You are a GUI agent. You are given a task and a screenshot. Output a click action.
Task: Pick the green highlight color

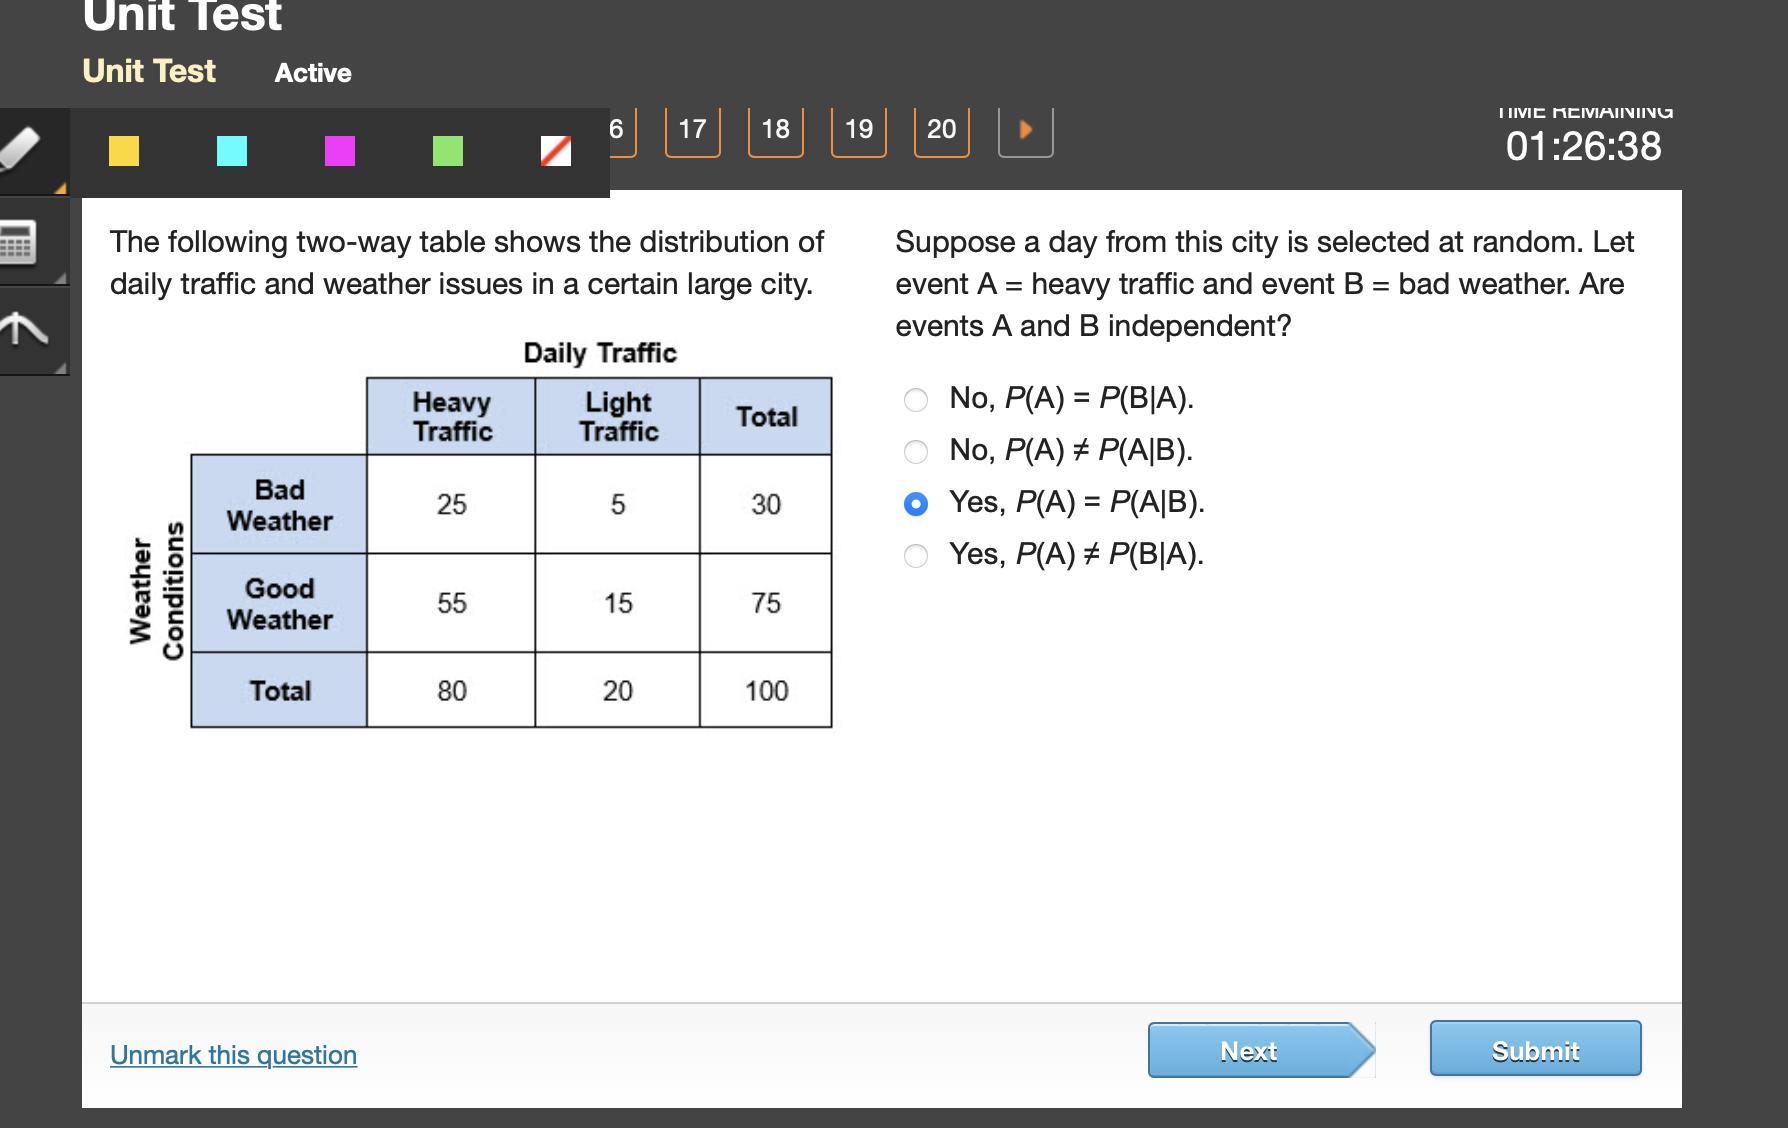[x=448, y=151]
